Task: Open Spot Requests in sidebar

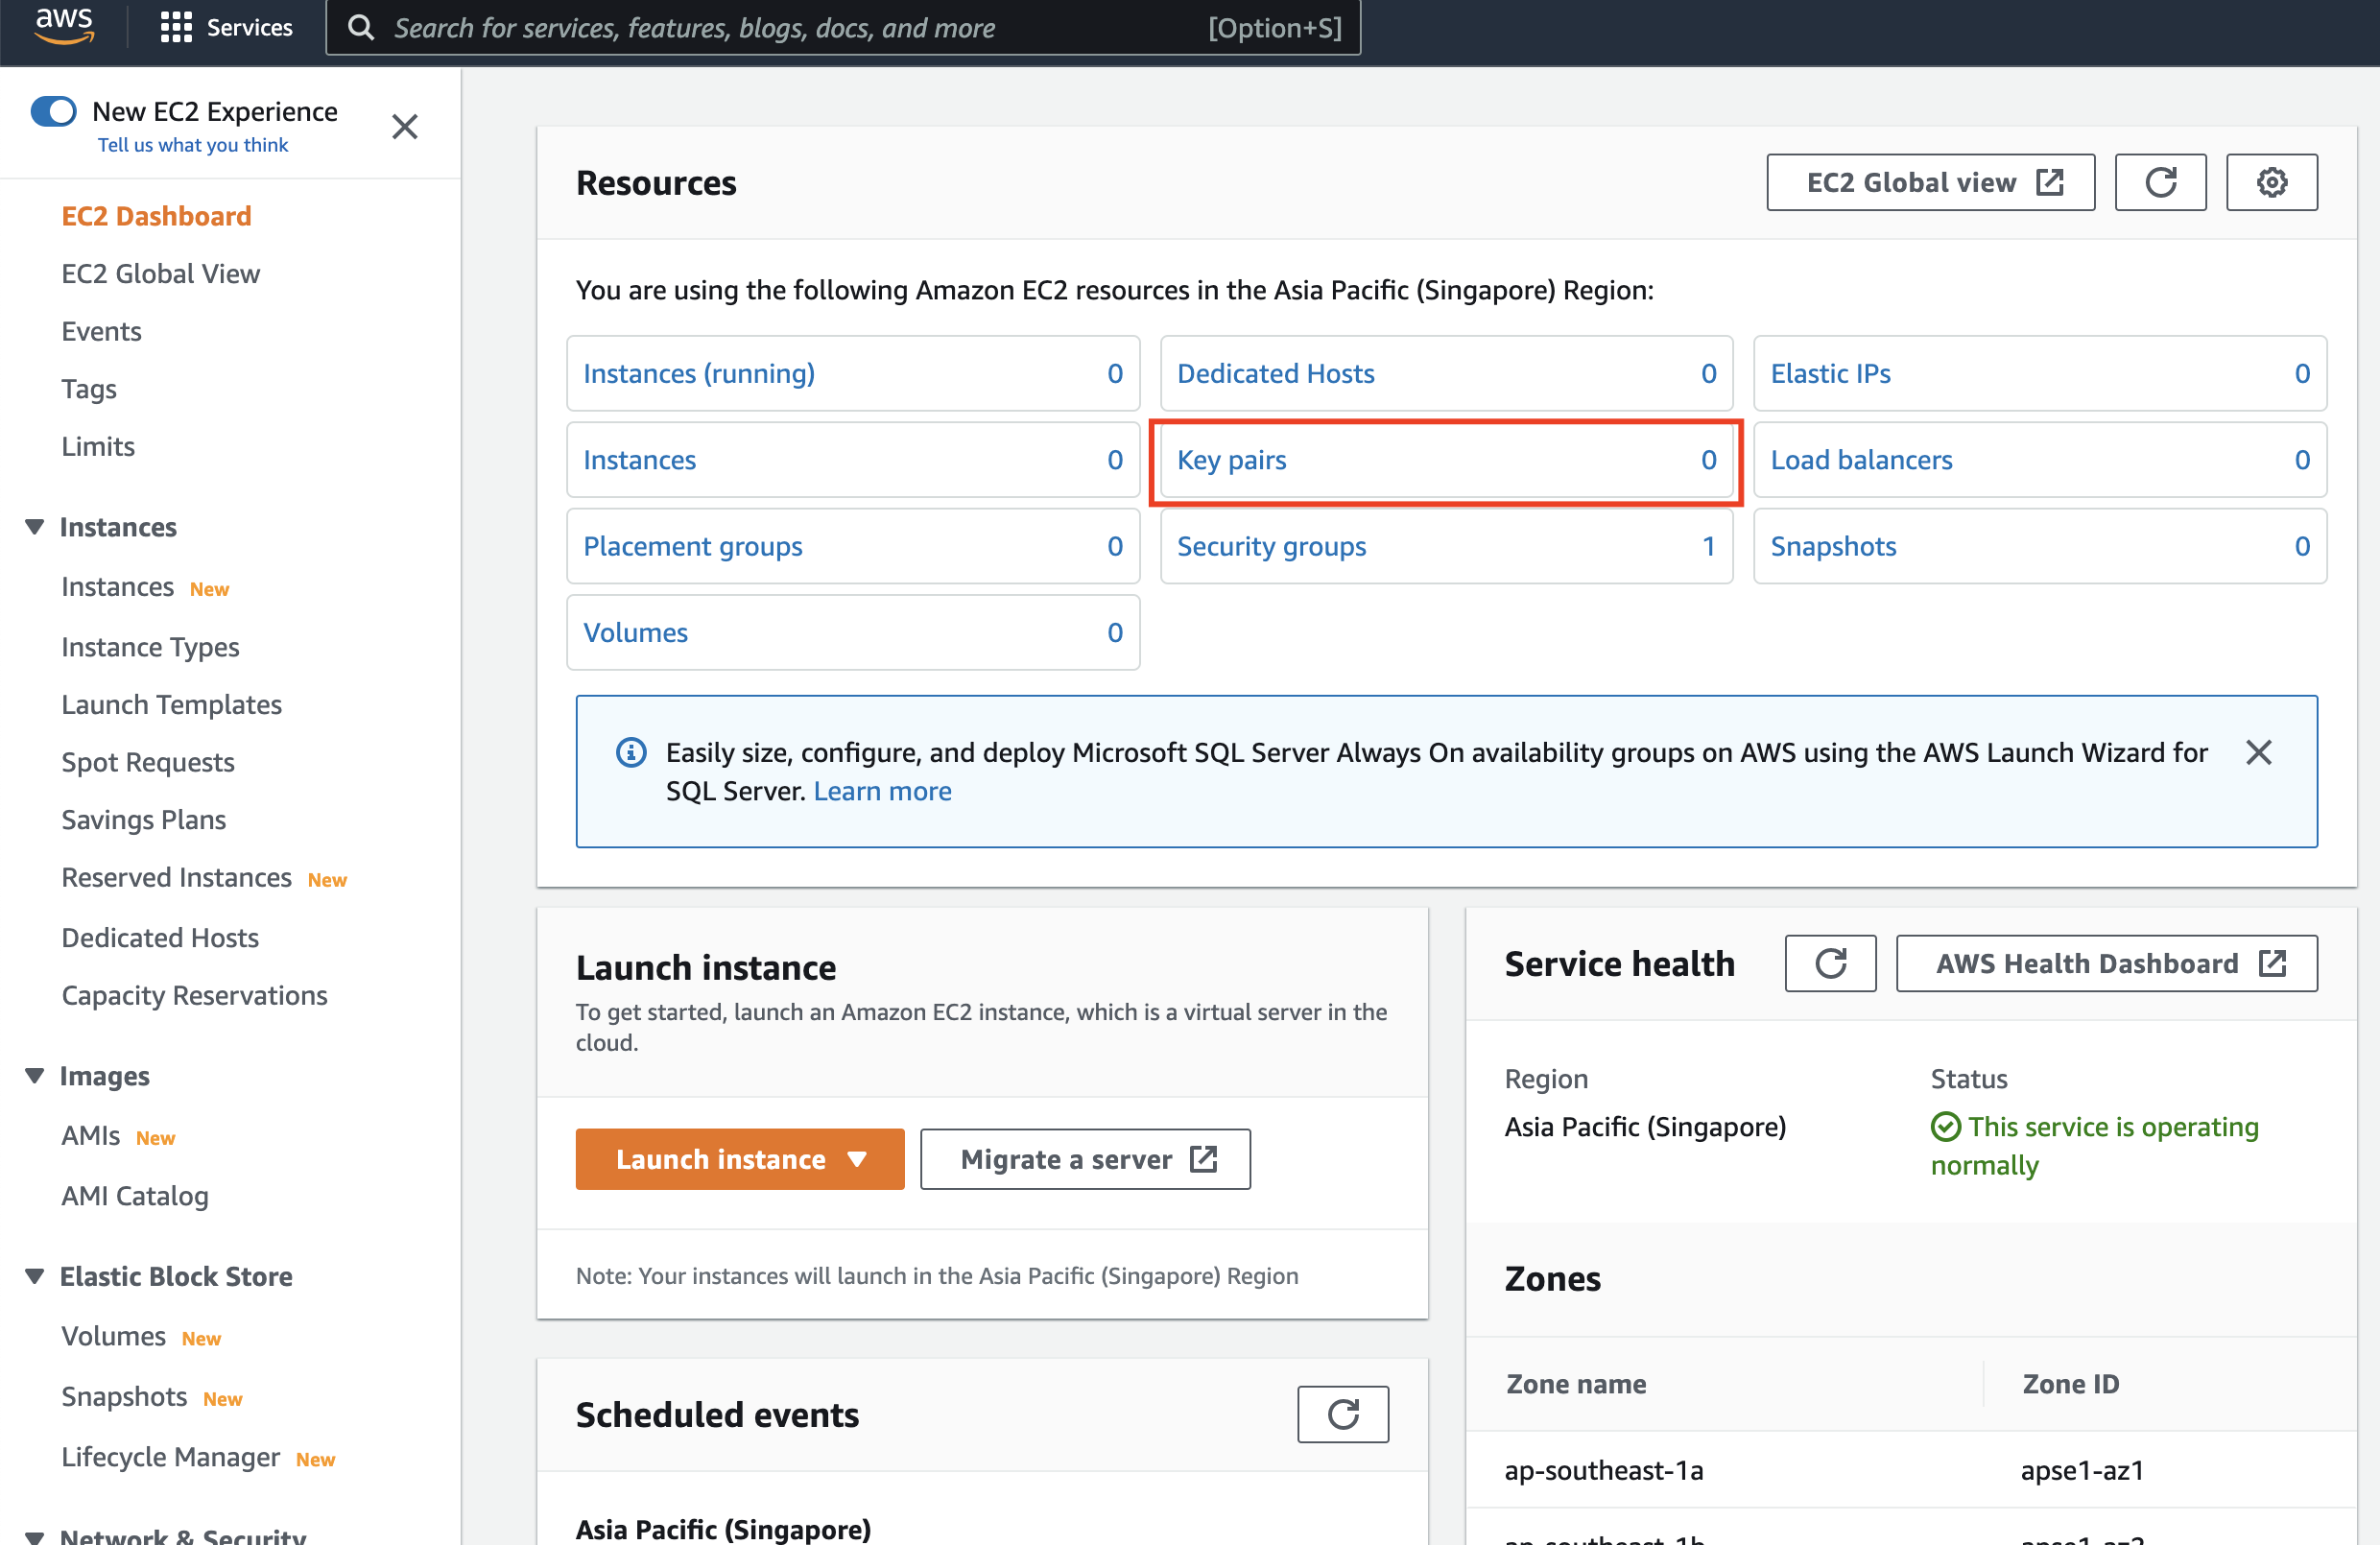Action: point(147,762)
